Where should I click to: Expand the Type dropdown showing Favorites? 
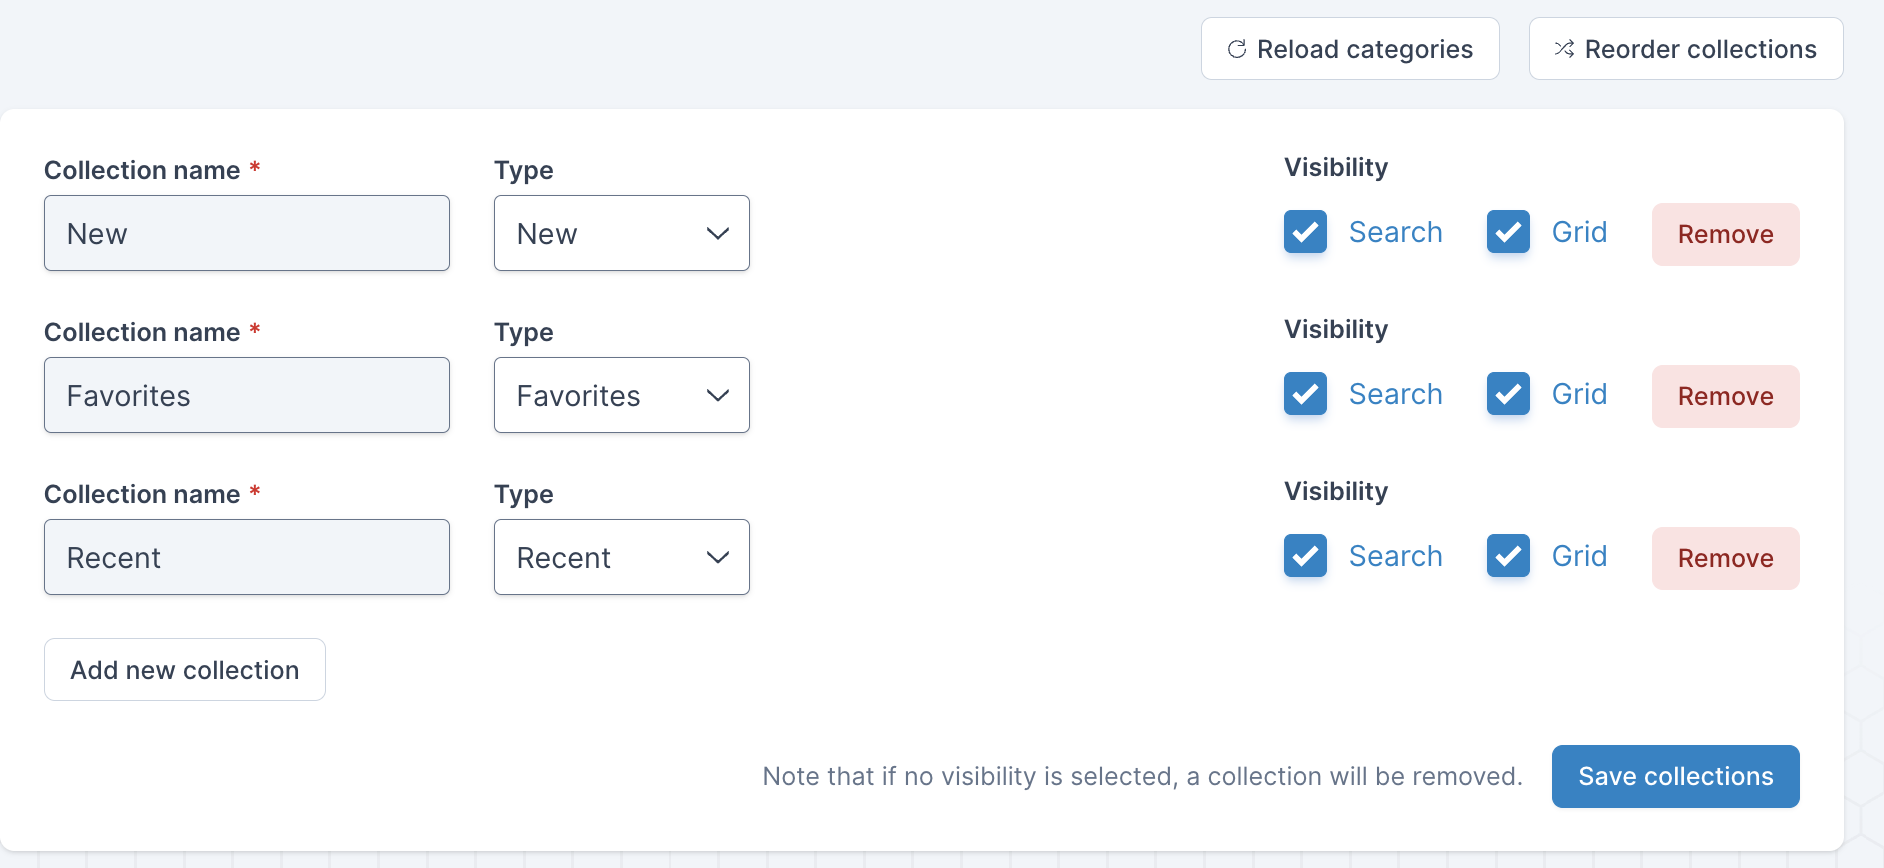[621, 395]
